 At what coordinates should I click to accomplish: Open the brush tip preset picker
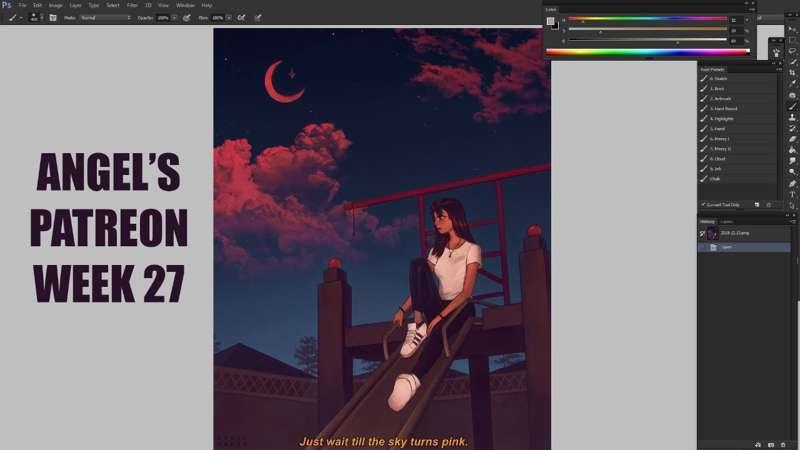[34, 18]
